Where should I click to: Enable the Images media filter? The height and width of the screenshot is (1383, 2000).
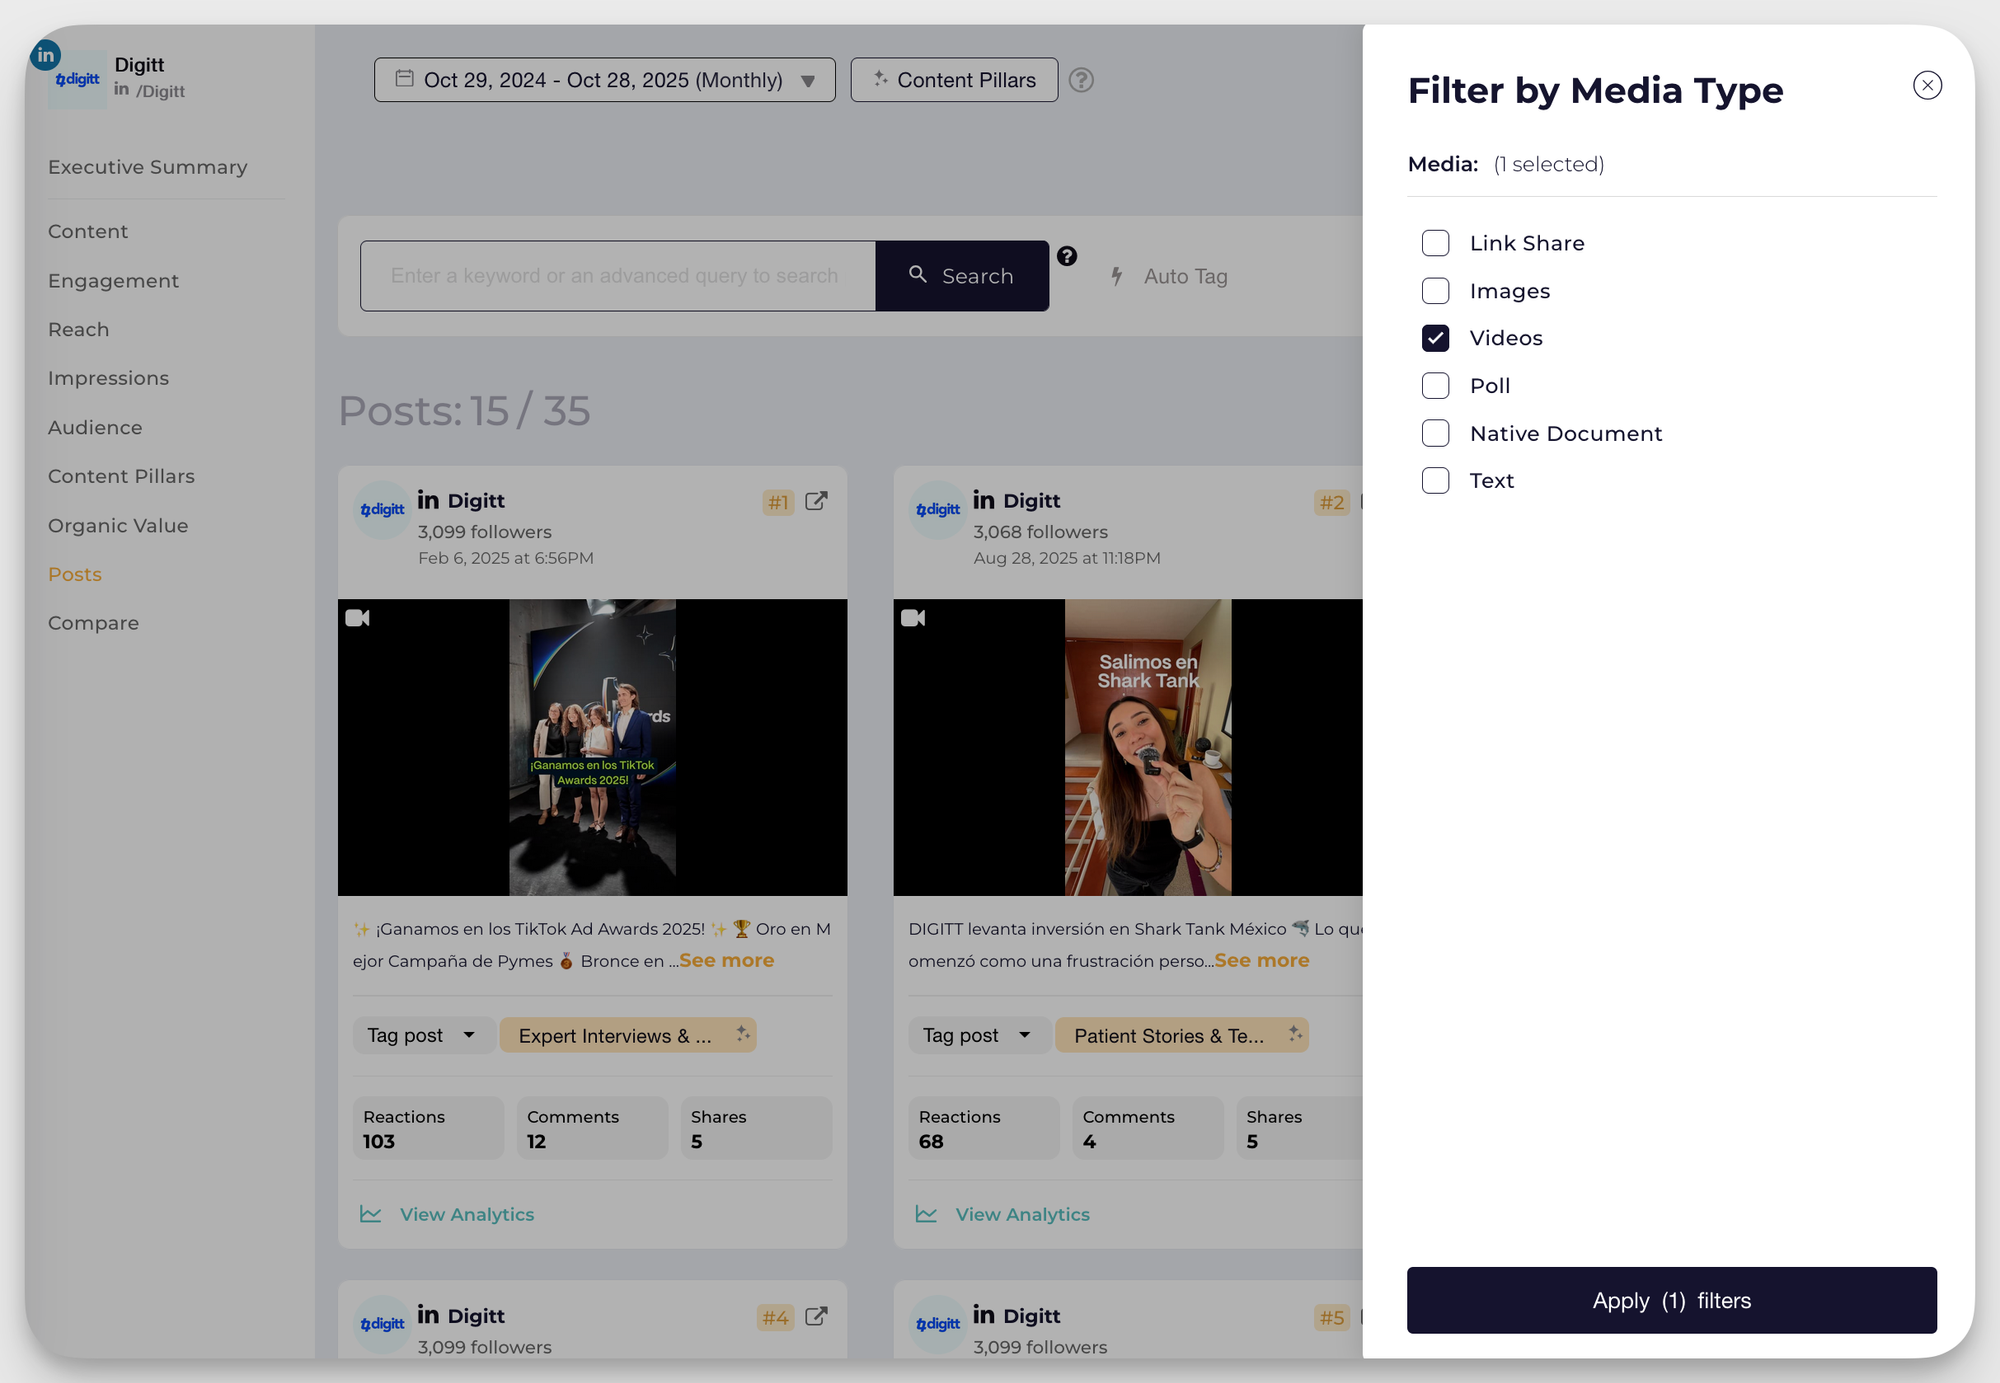[x=1435, y=290]
